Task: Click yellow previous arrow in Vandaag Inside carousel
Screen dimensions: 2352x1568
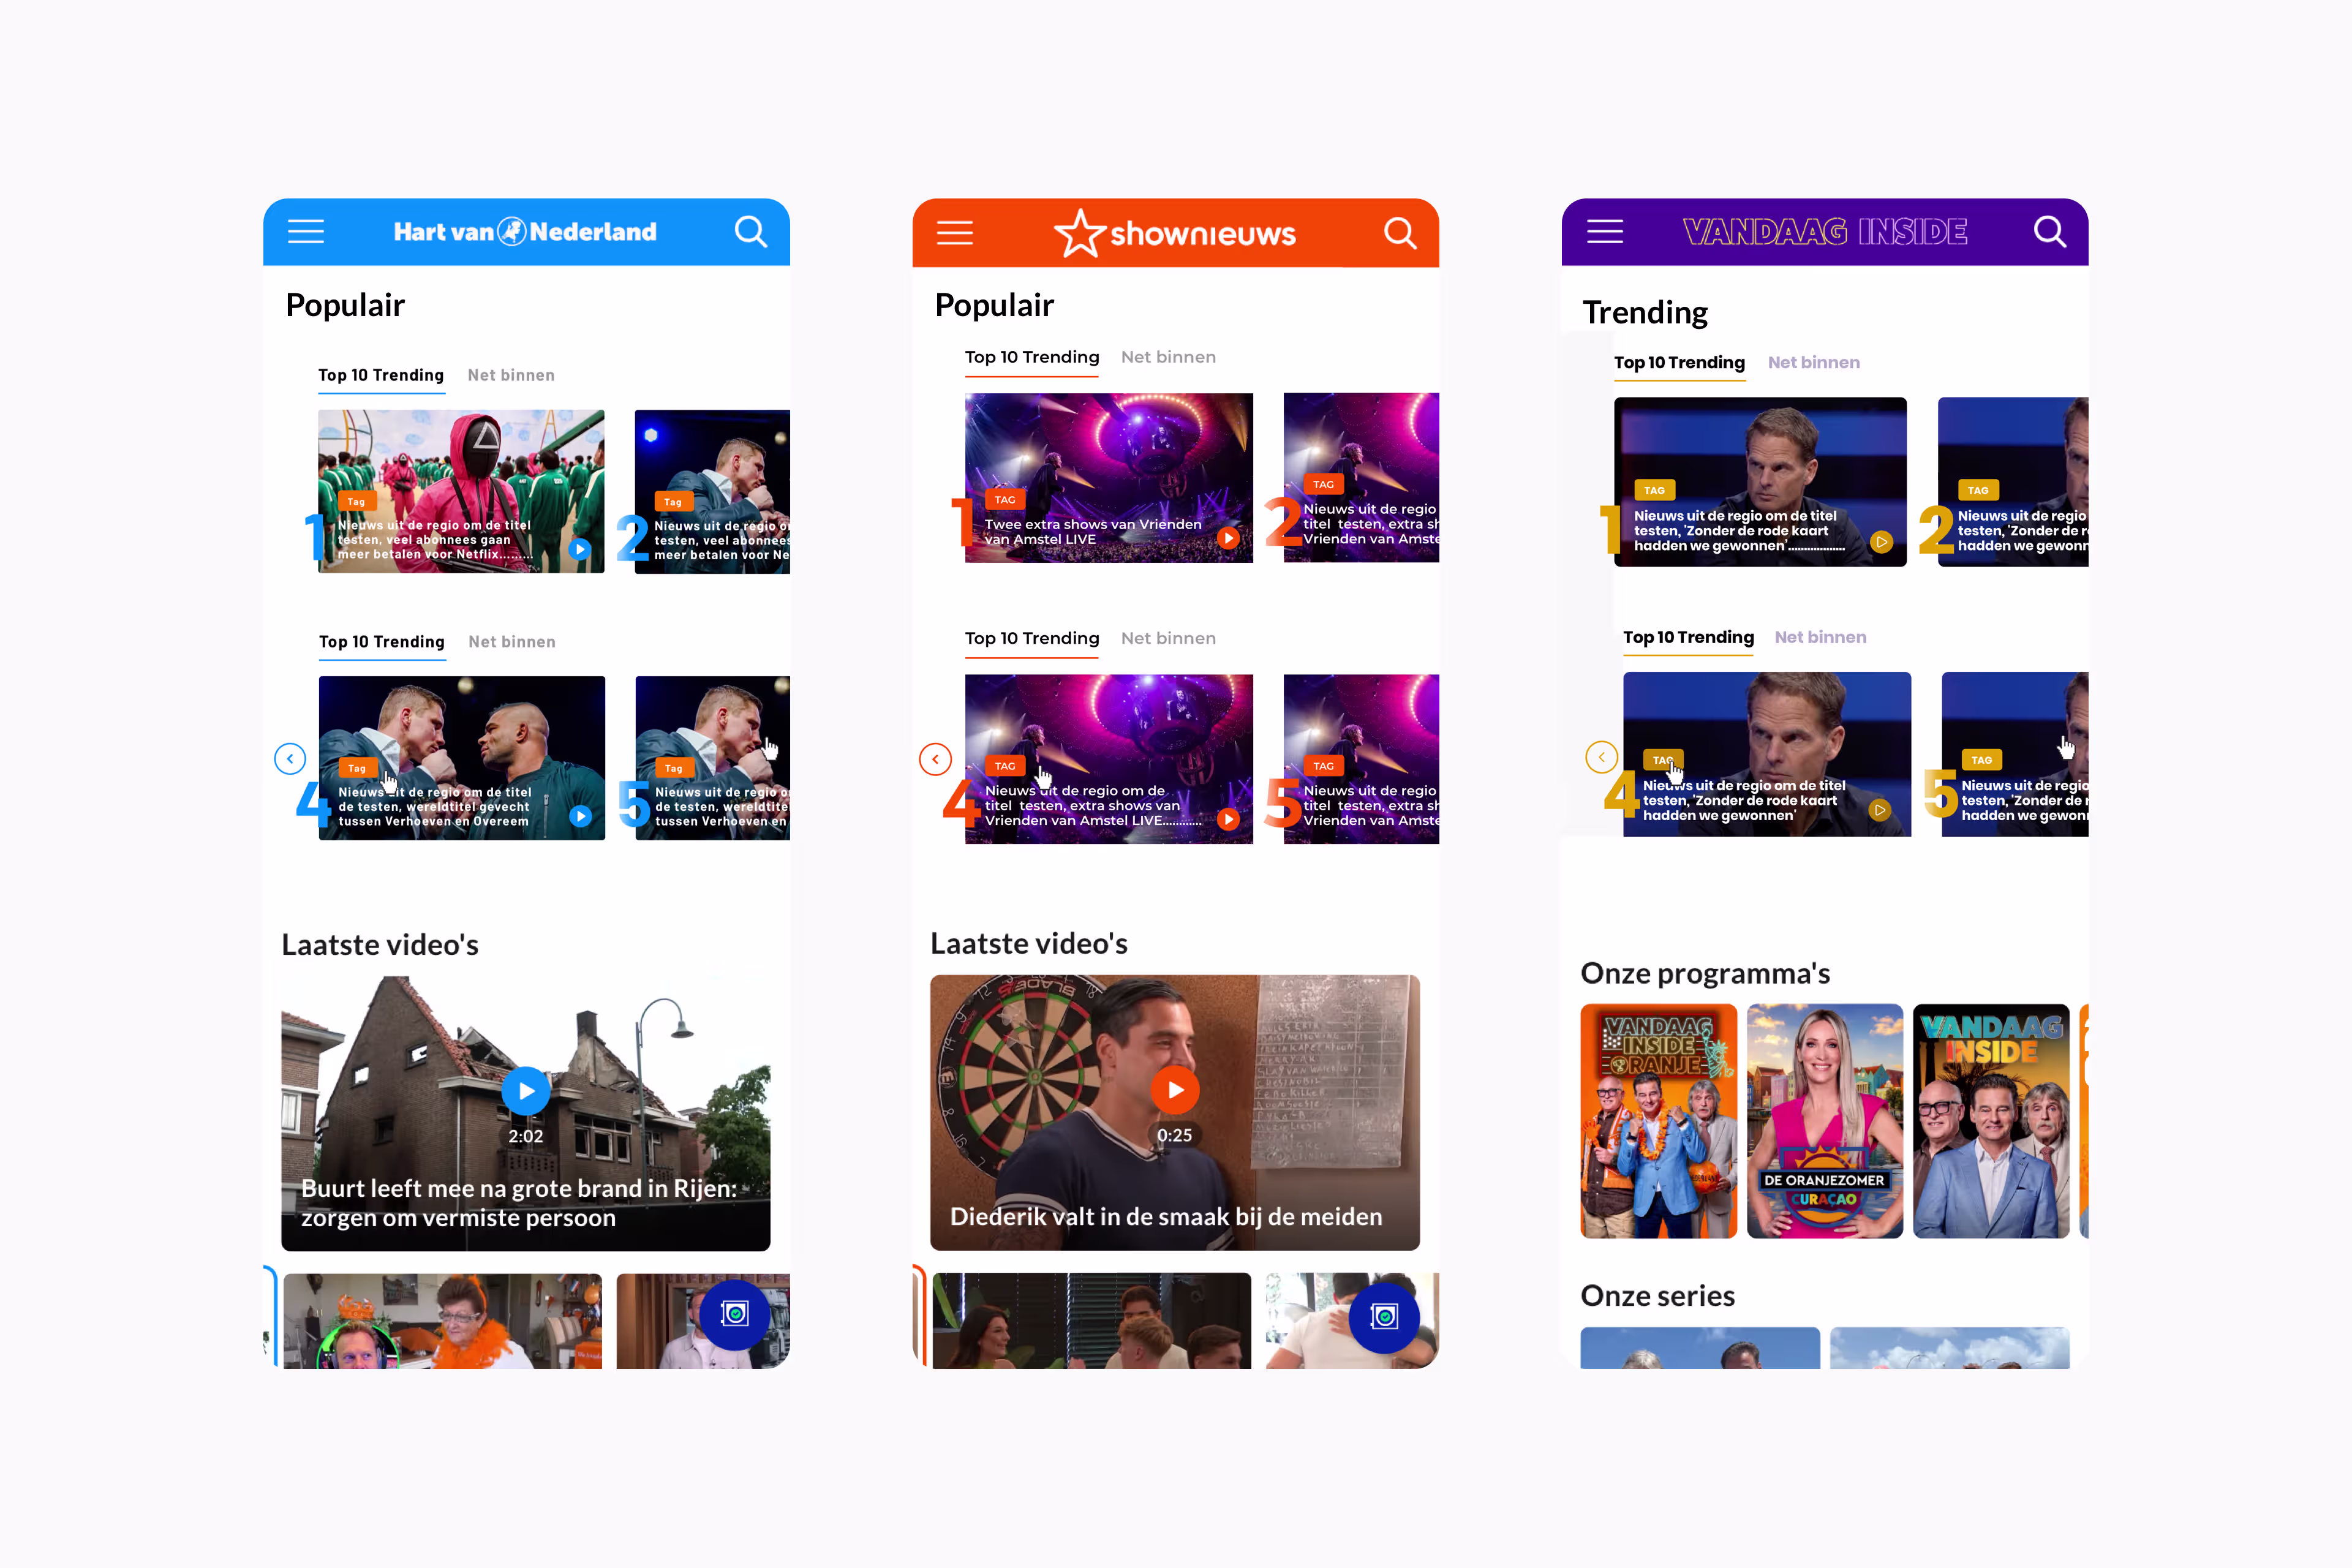Action: 1601,757
